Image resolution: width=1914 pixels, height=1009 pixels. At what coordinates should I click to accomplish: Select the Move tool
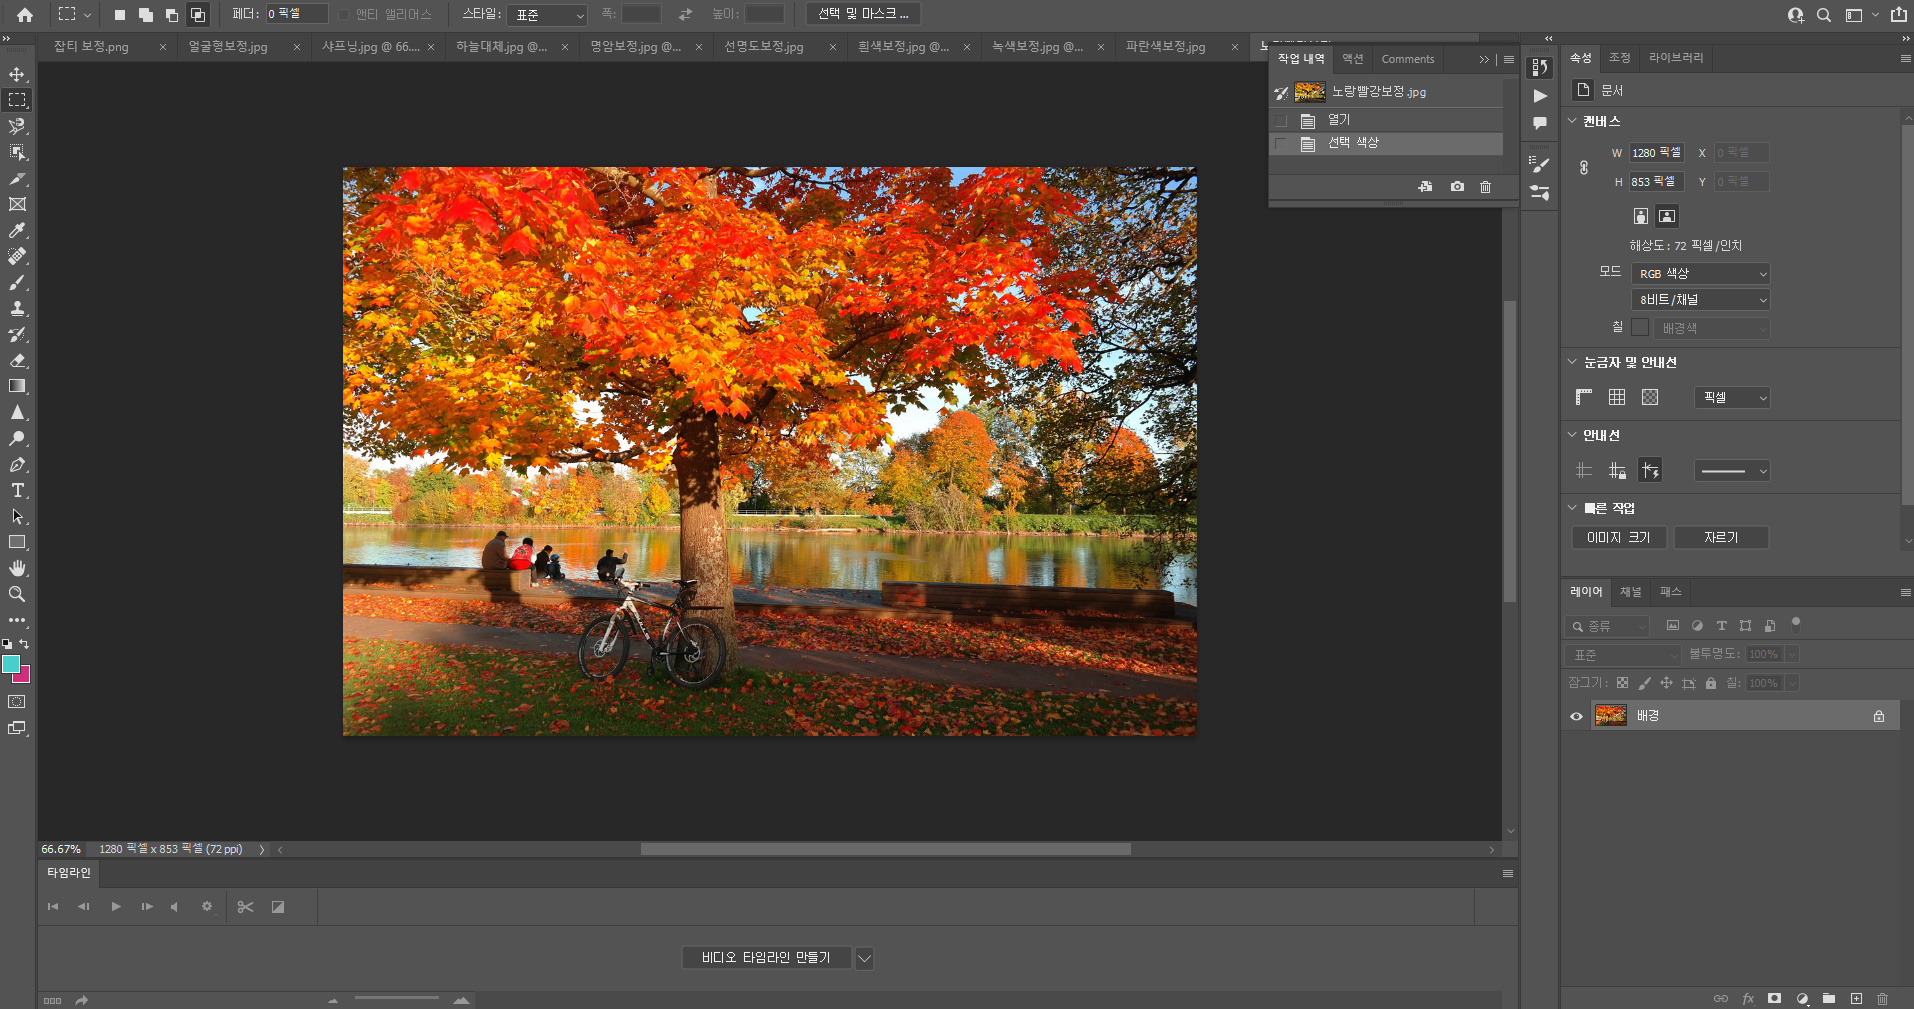[17, 74]
